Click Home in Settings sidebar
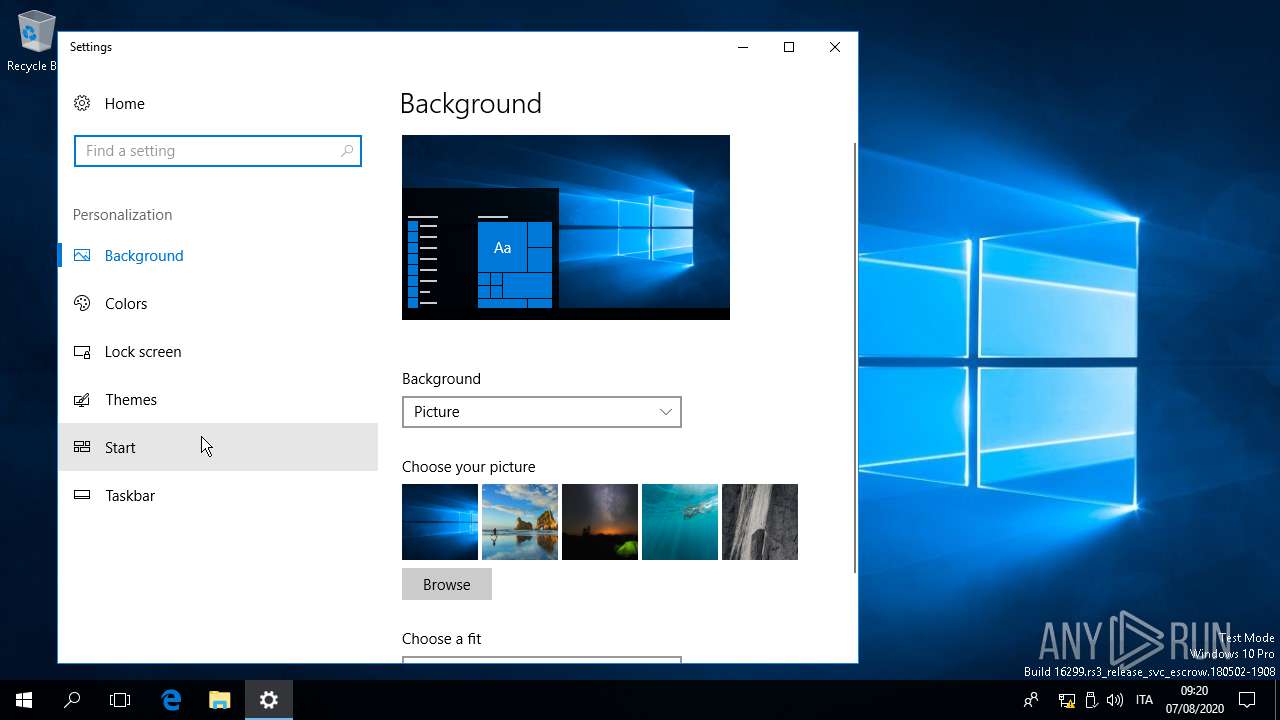Image resolution: width=1280 pixels, height=720 pixels. click(x=218, y=103)
